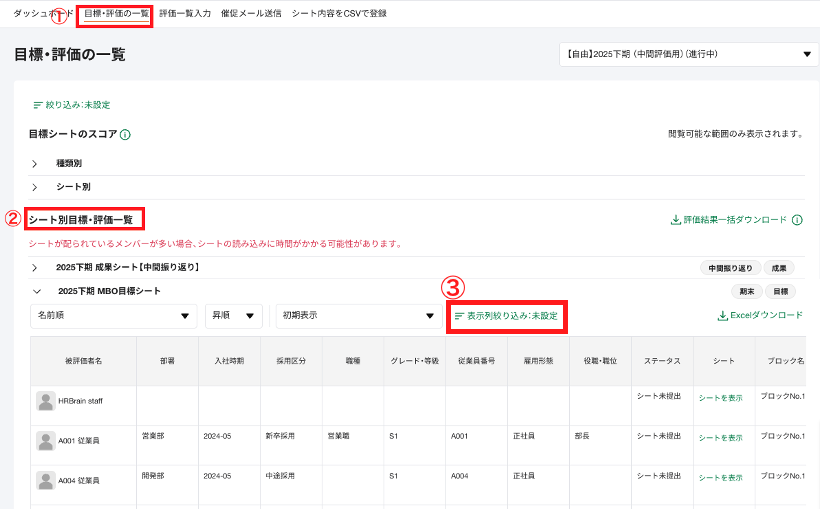Expand the シート別 section
The image size is (824, 509).
(35, 187)
